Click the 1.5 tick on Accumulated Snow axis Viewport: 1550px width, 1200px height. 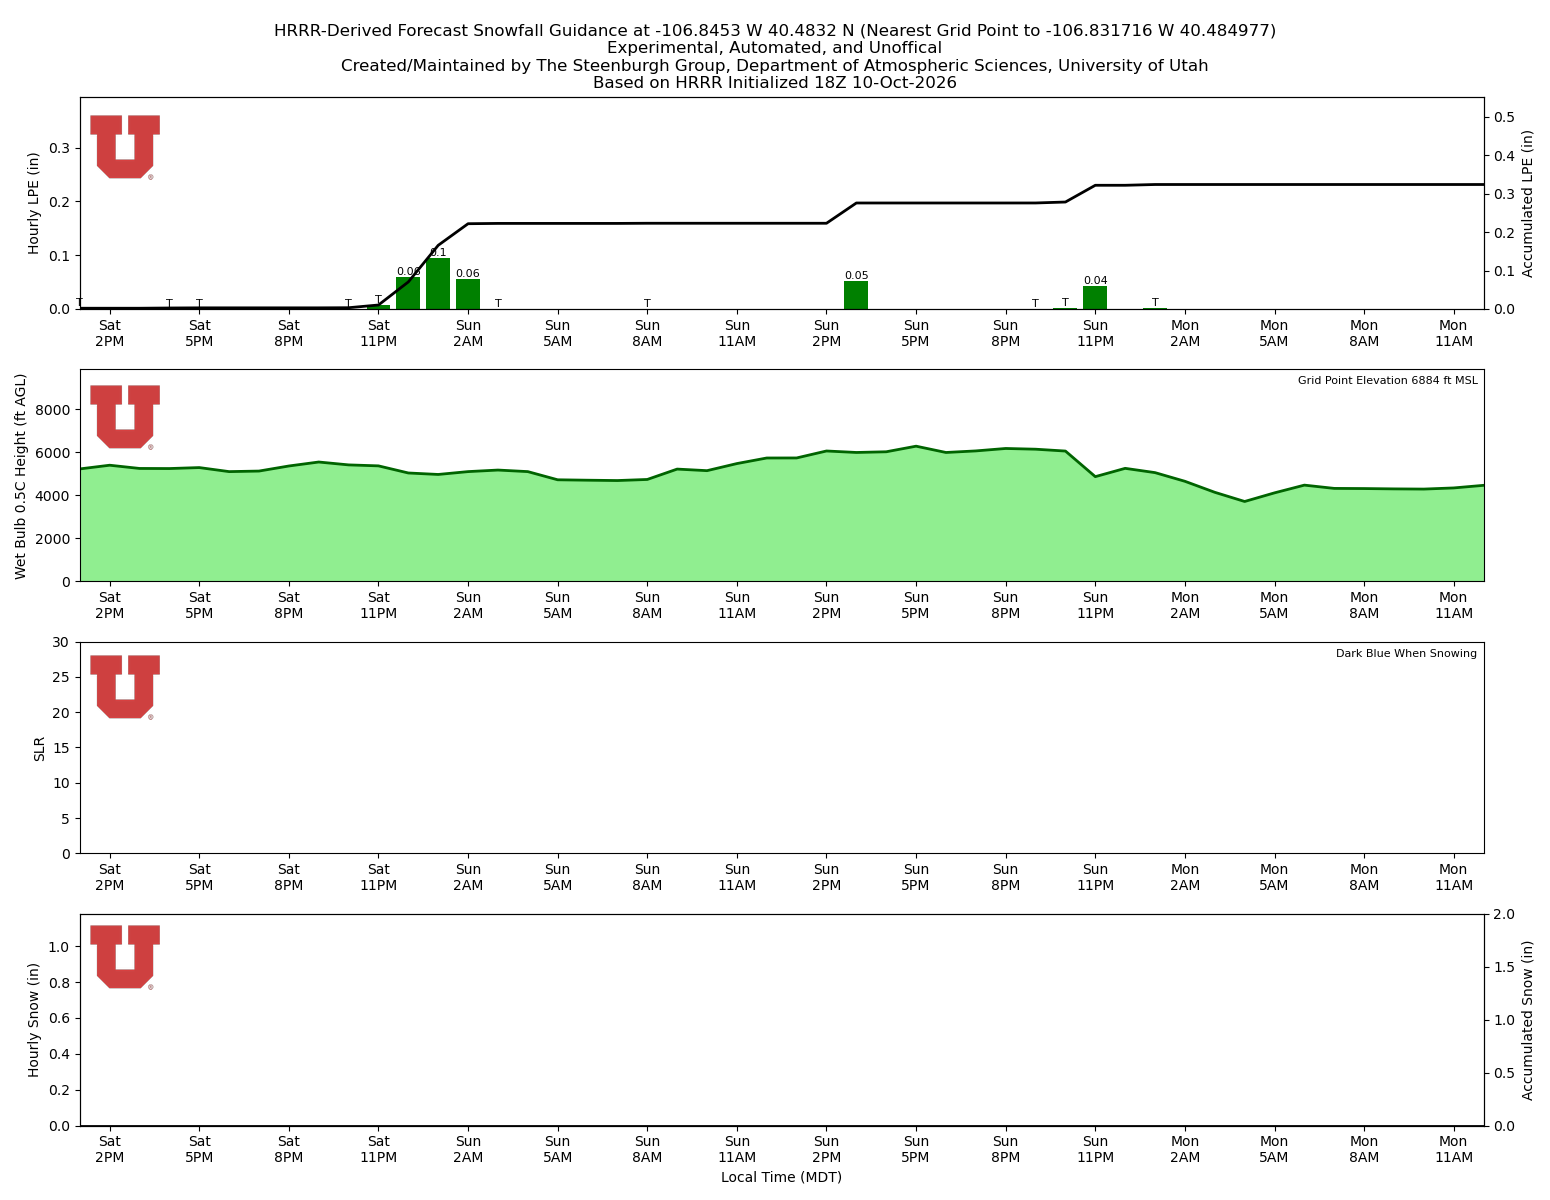tap(1502, 967)
